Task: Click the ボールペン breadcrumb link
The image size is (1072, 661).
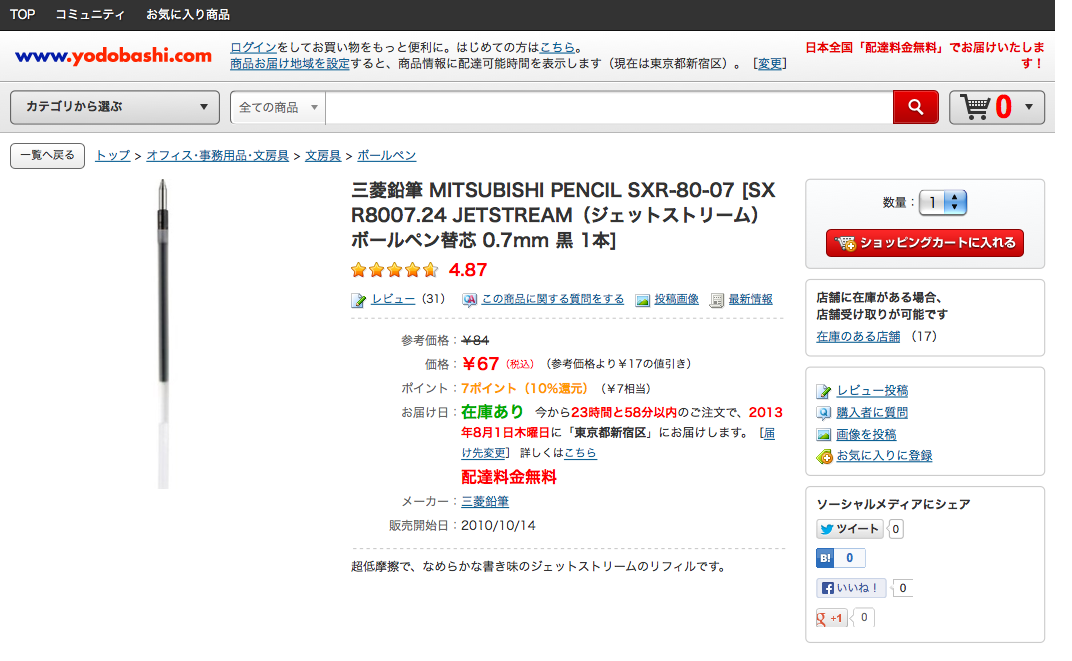Action: [x=386, y=156]
